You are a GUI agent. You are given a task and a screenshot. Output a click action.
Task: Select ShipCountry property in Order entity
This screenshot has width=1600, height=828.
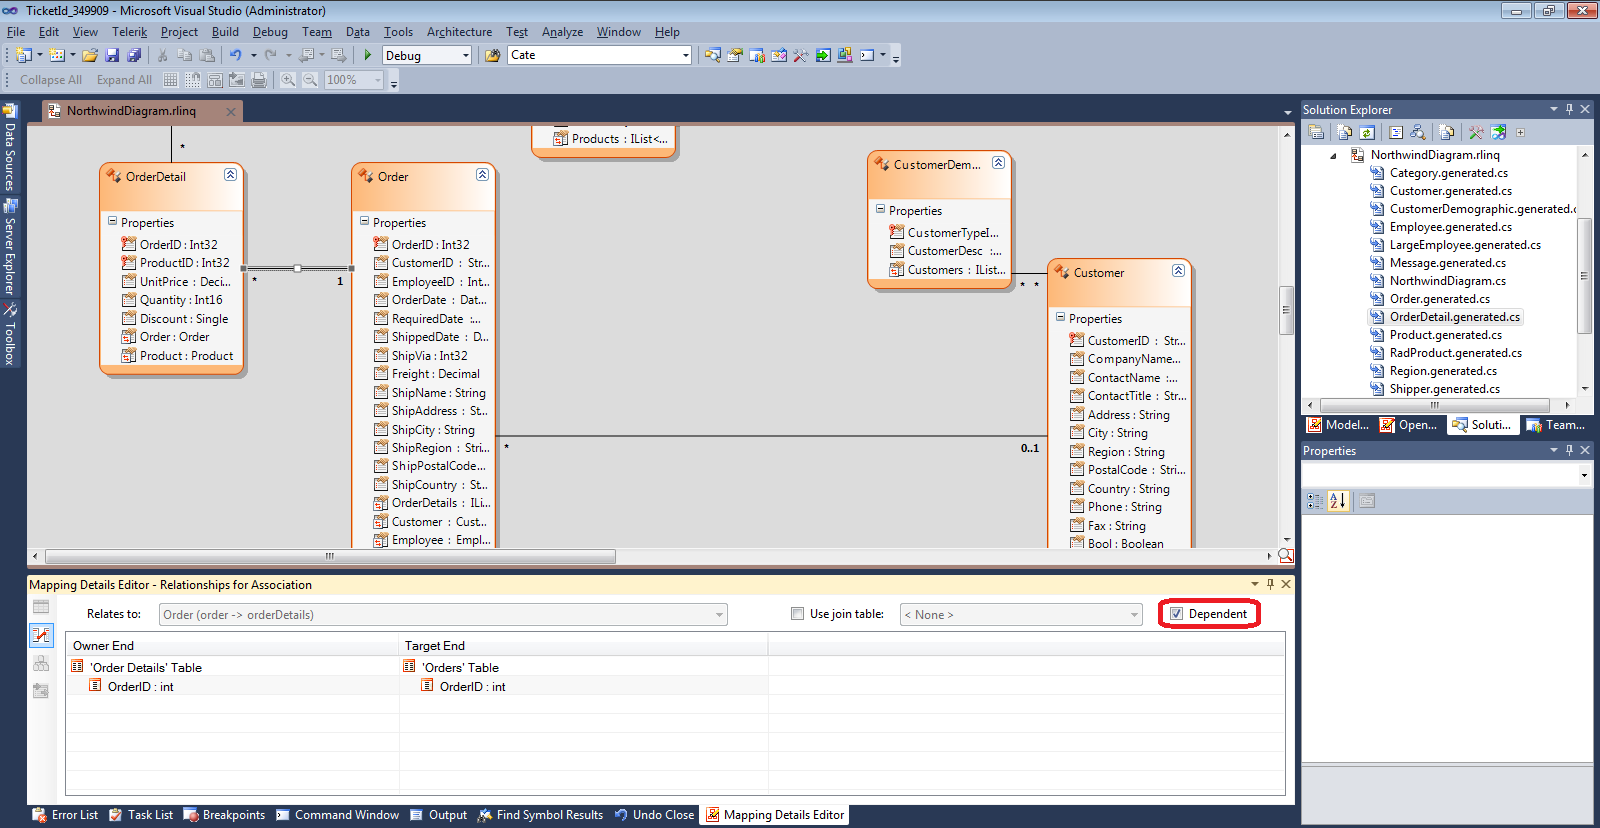(431, 485)
